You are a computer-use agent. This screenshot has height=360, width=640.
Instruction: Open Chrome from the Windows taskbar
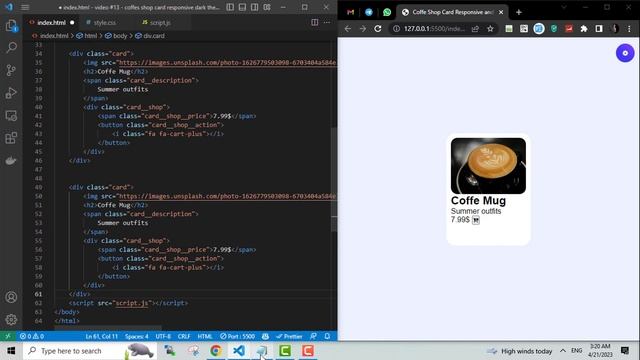[216, 351]
